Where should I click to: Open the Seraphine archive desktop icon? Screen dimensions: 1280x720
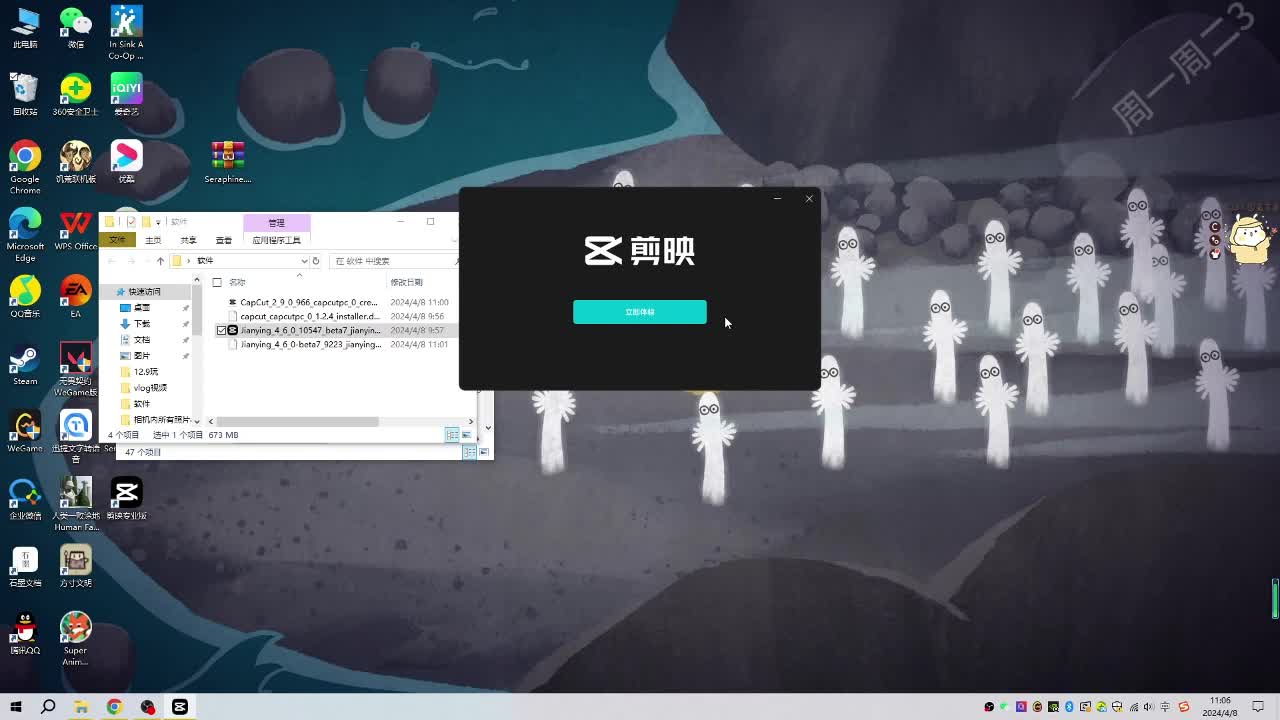pos(227,162)
